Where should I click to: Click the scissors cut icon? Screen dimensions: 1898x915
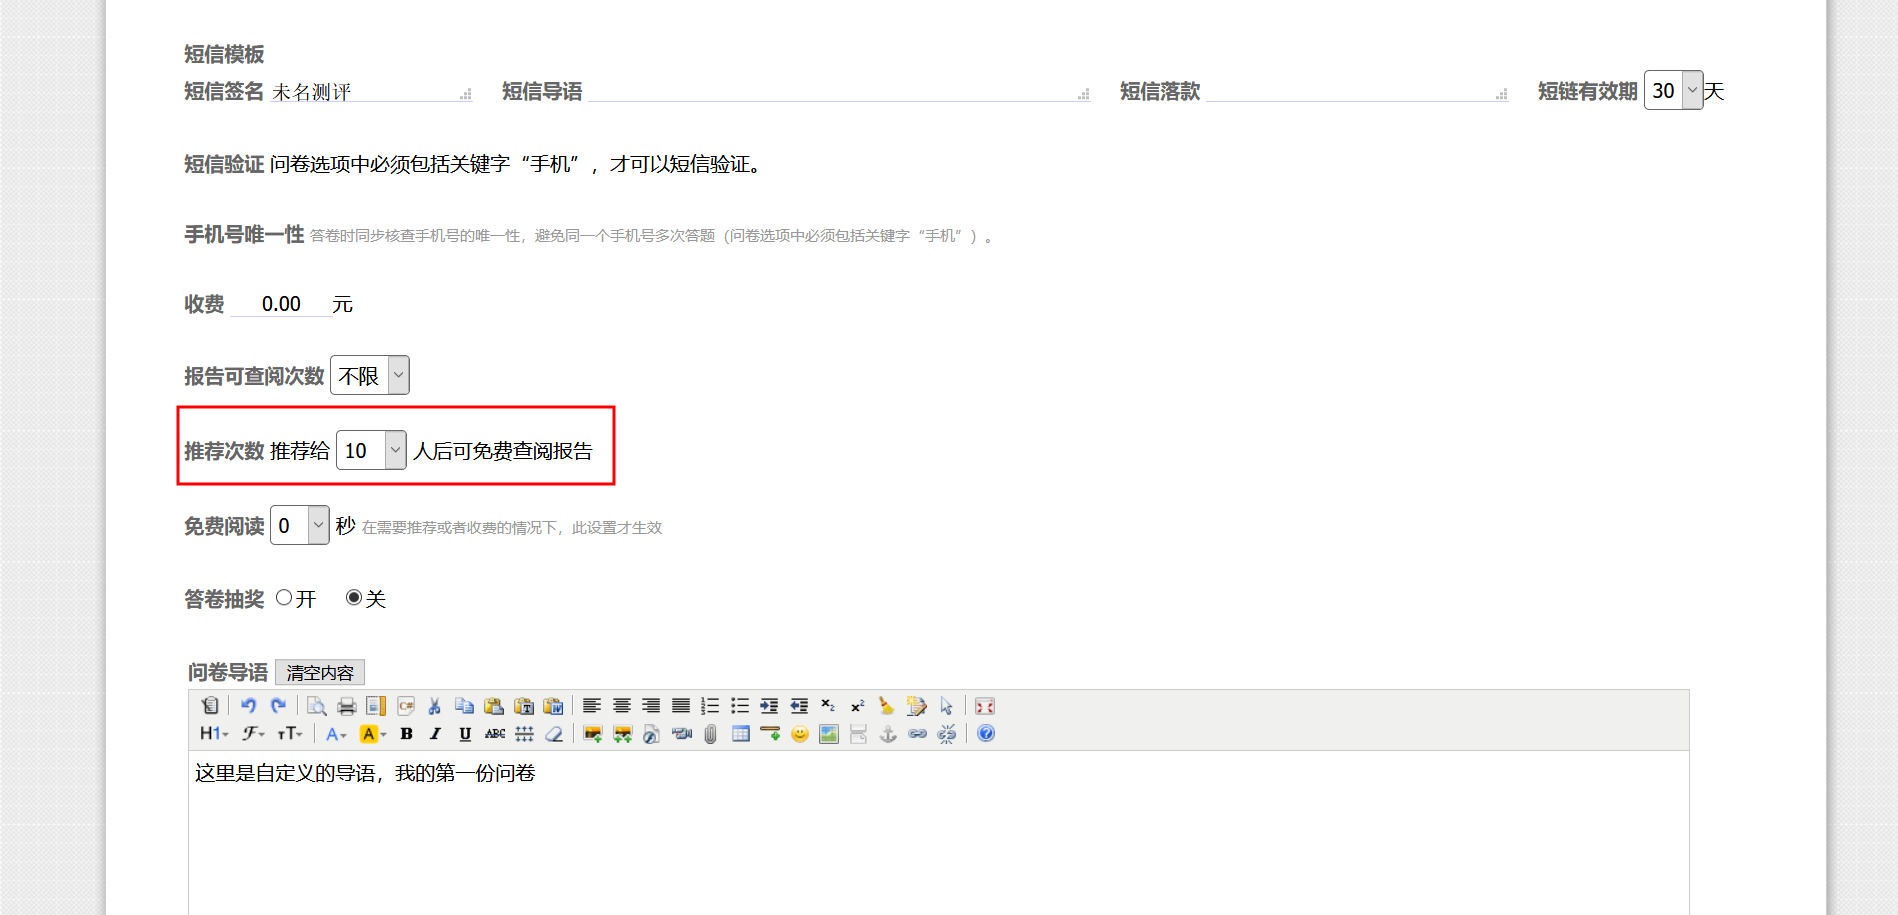(435, 706)
